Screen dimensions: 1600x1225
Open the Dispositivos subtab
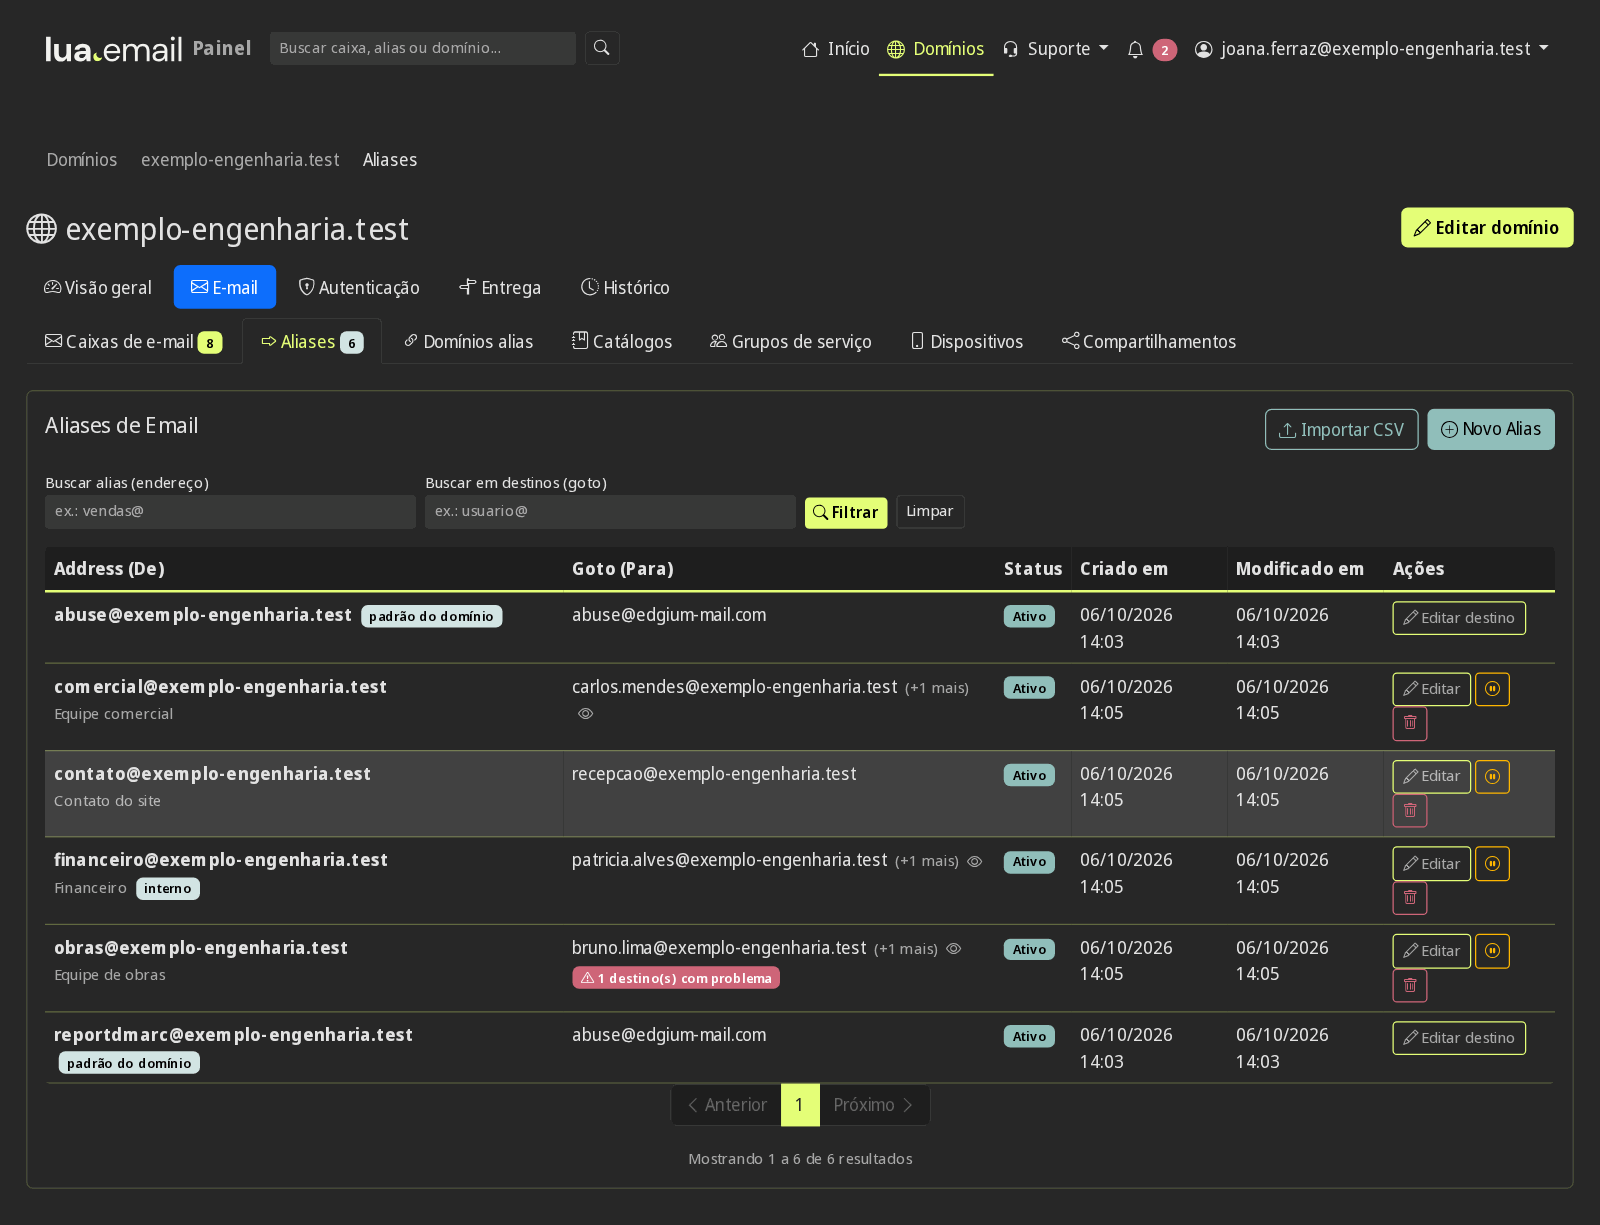[x=967, y=342]
